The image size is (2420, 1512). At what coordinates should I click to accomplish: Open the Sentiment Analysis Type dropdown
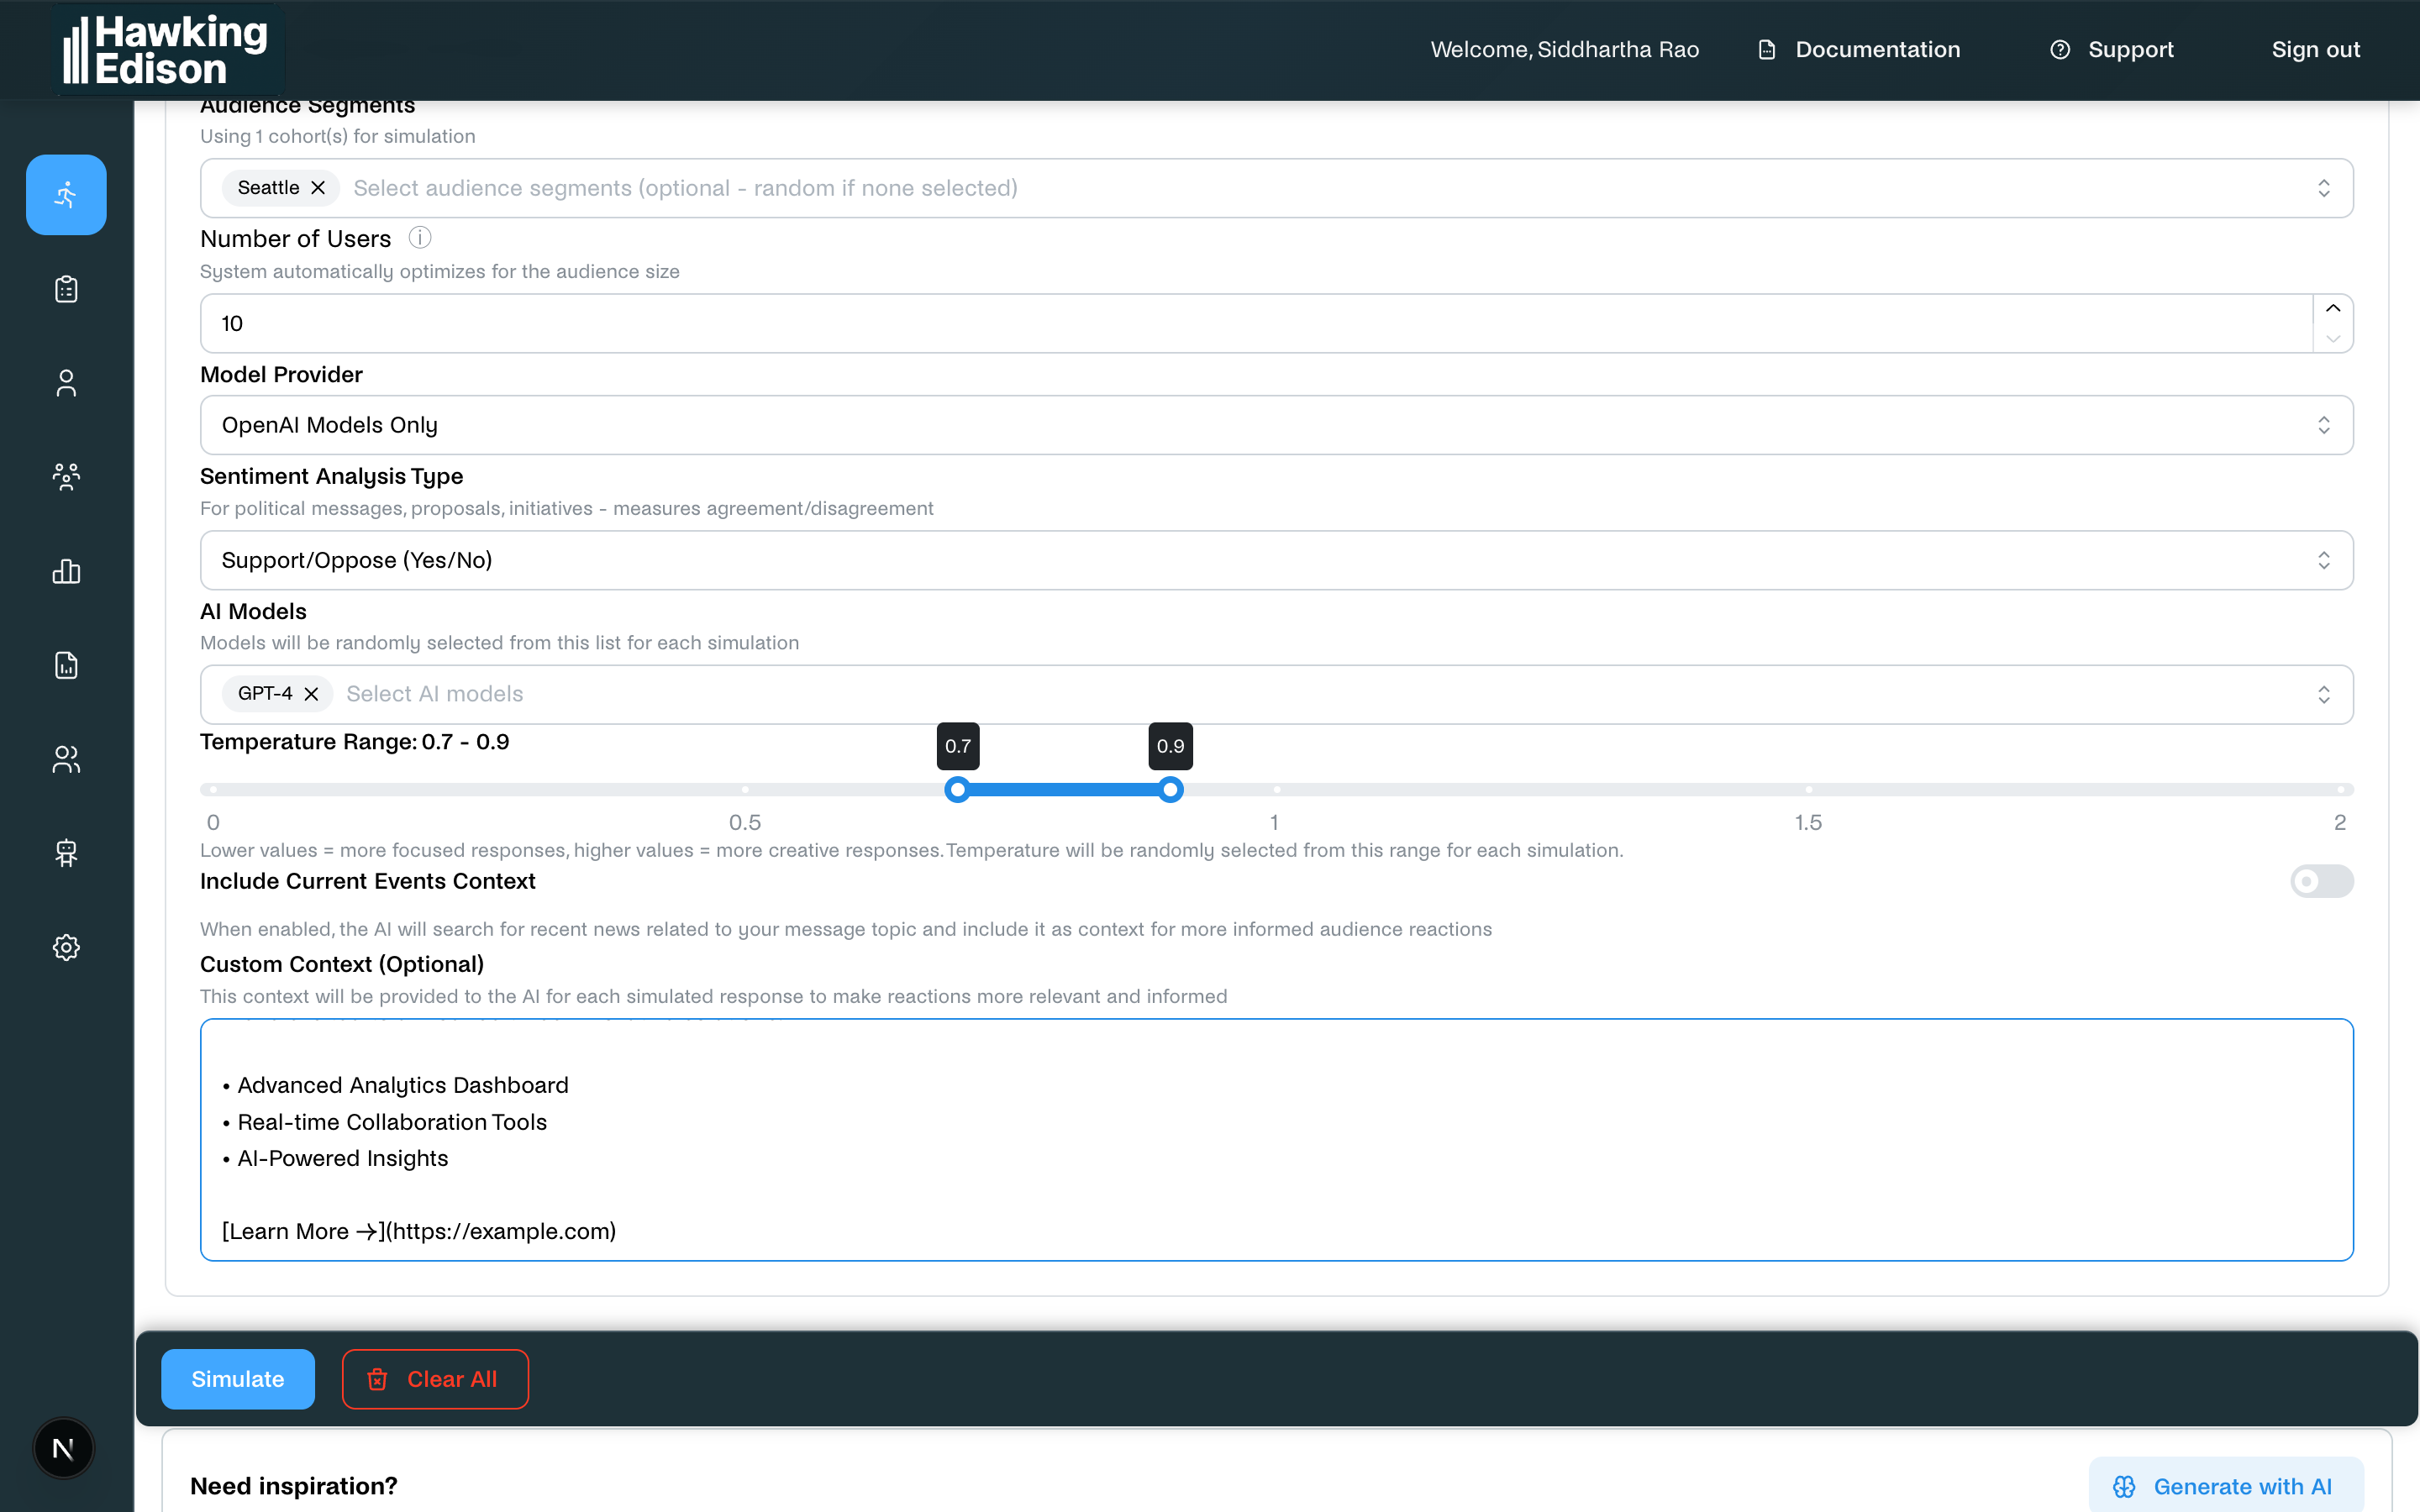pyautogui.click(x=1276, y=560)
